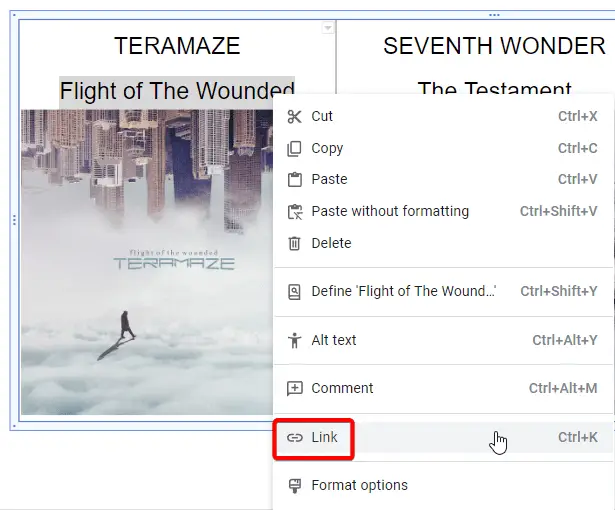
Task: Click the Delete trash icon
Action: [x=294, y=243]
